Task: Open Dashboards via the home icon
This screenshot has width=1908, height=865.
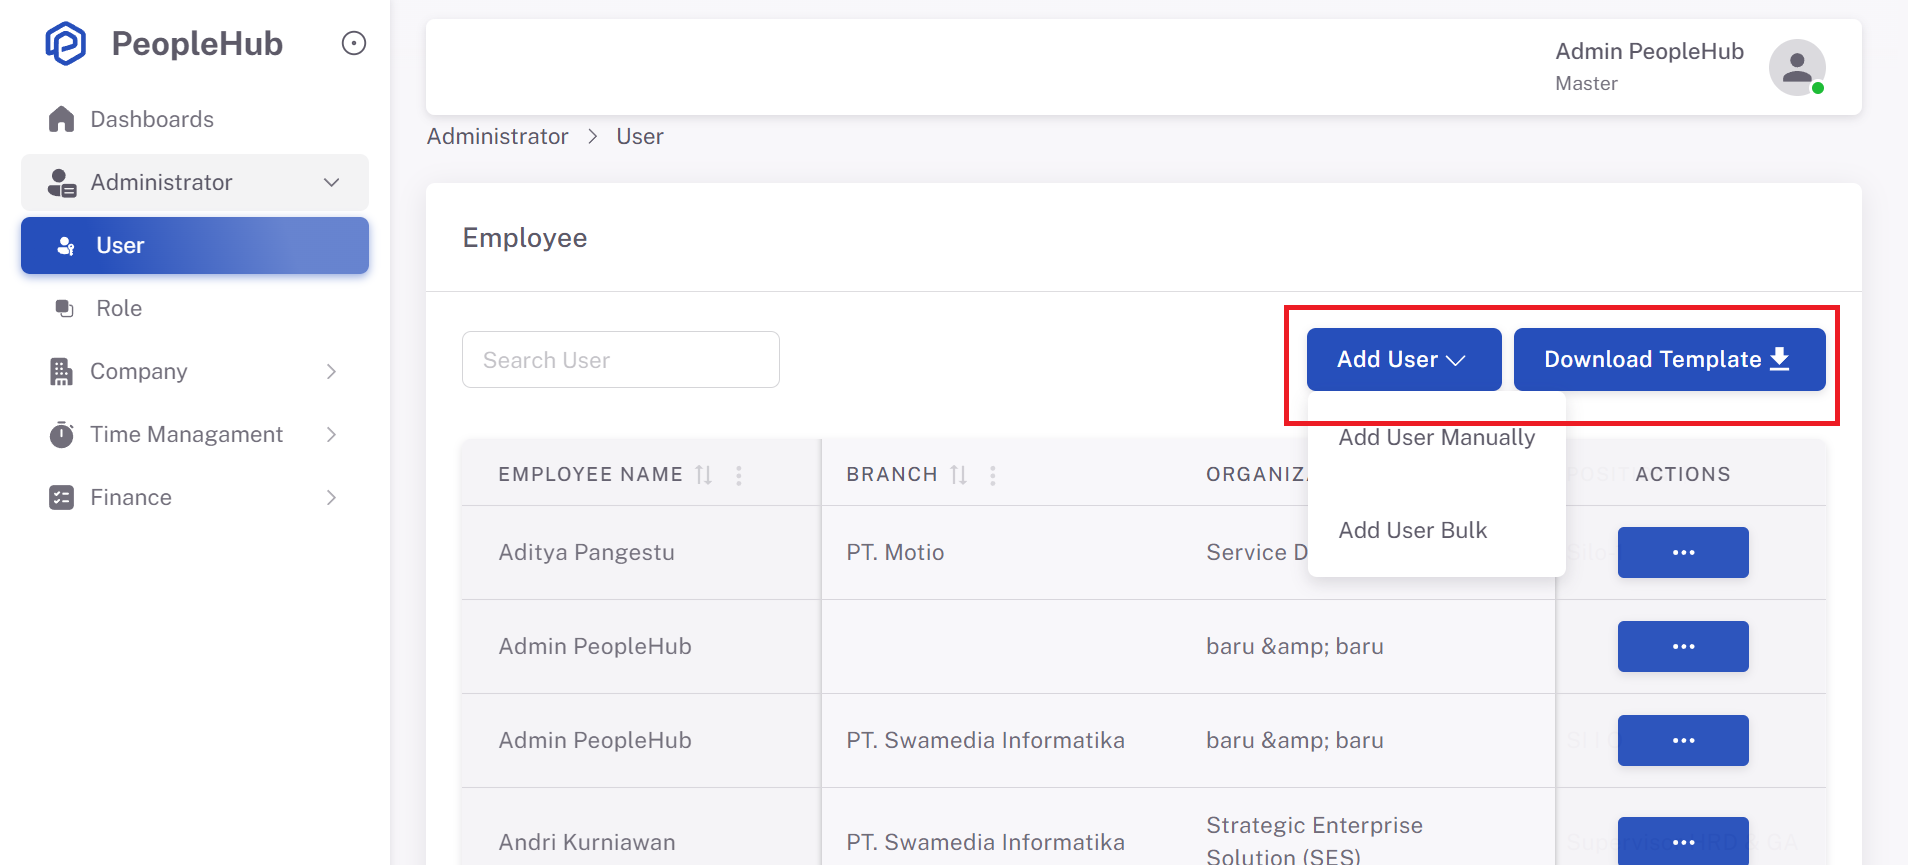Action: (x=62, y=119)
